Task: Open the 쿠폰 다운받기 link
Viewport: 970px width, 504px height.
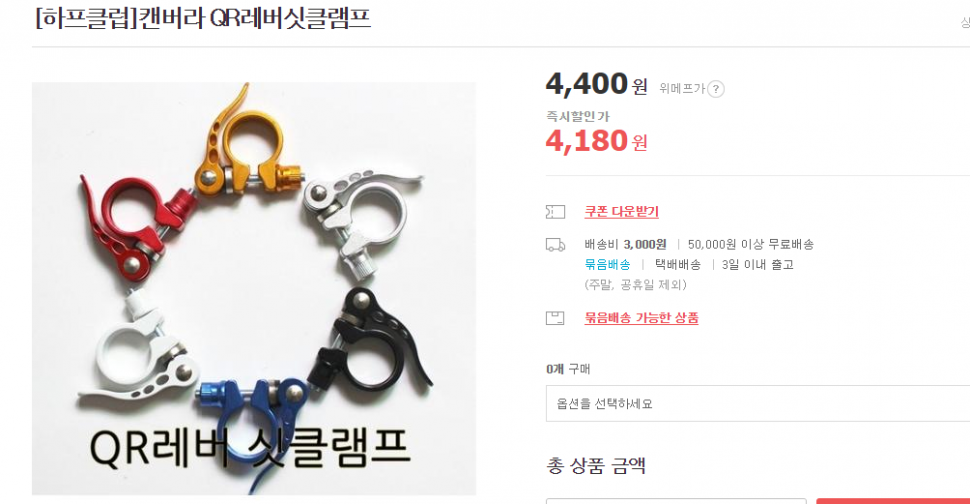Action: pos(621,211)
